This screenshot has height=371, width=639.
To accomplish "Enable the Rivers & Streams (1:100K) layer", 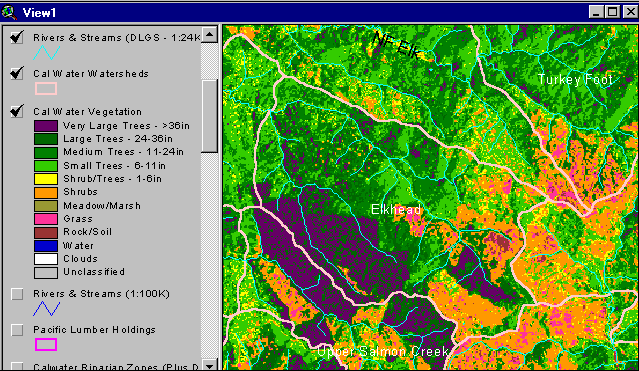I will (x=17, y=294).
